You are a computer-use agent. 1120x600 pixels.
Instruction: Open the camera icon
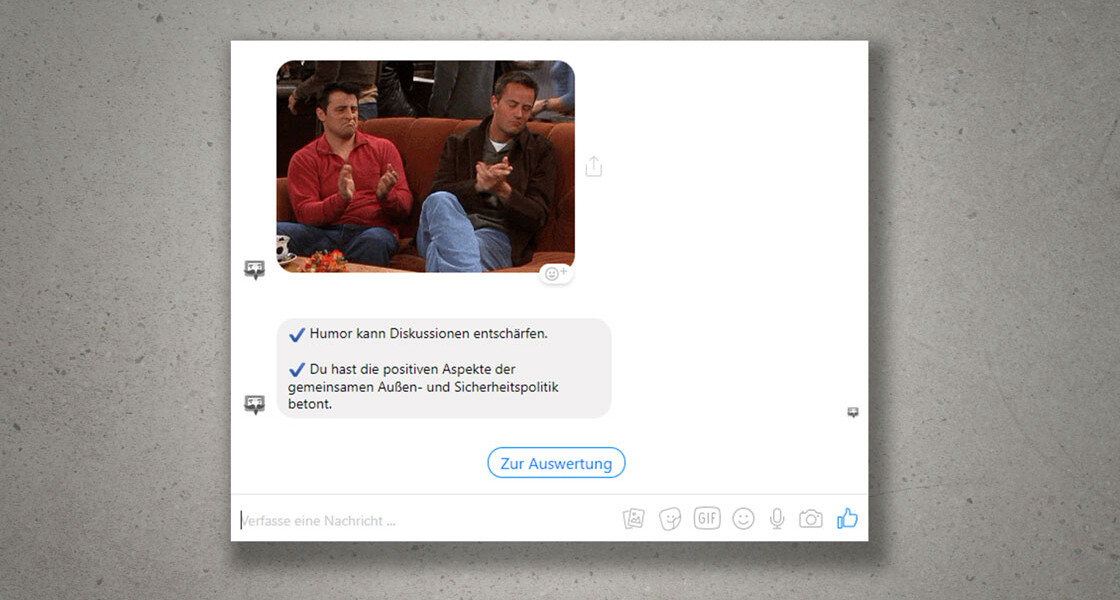point(811,519)
